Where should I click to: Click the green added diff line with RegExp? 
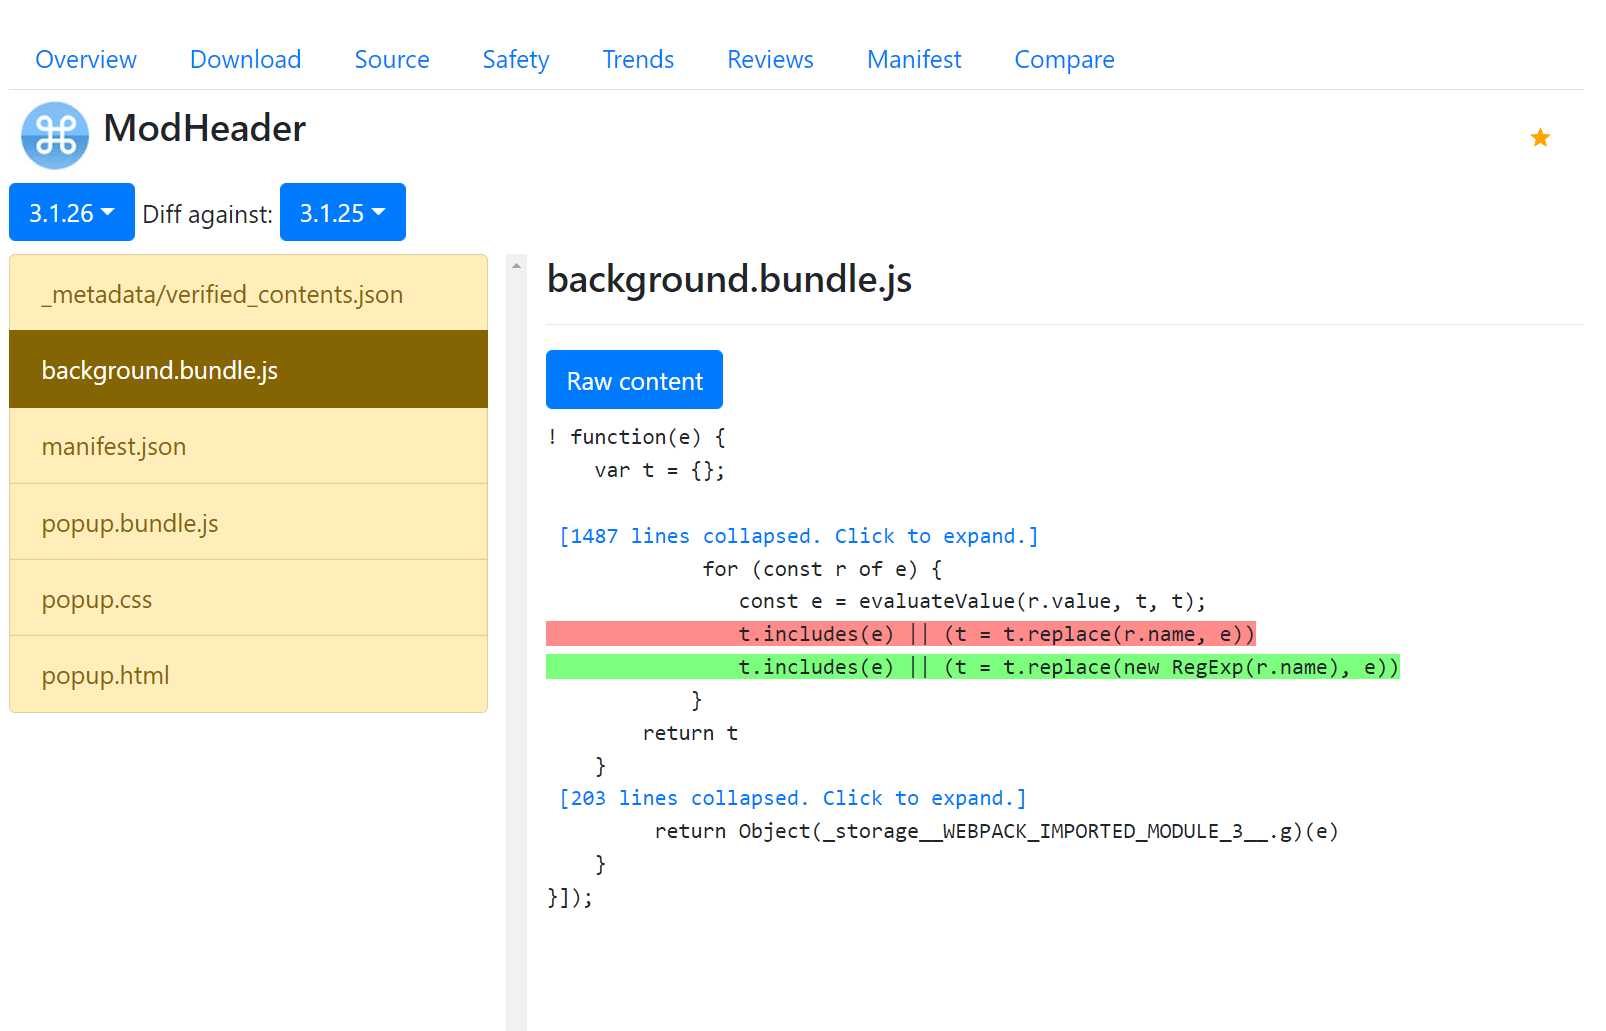(972, 667)
